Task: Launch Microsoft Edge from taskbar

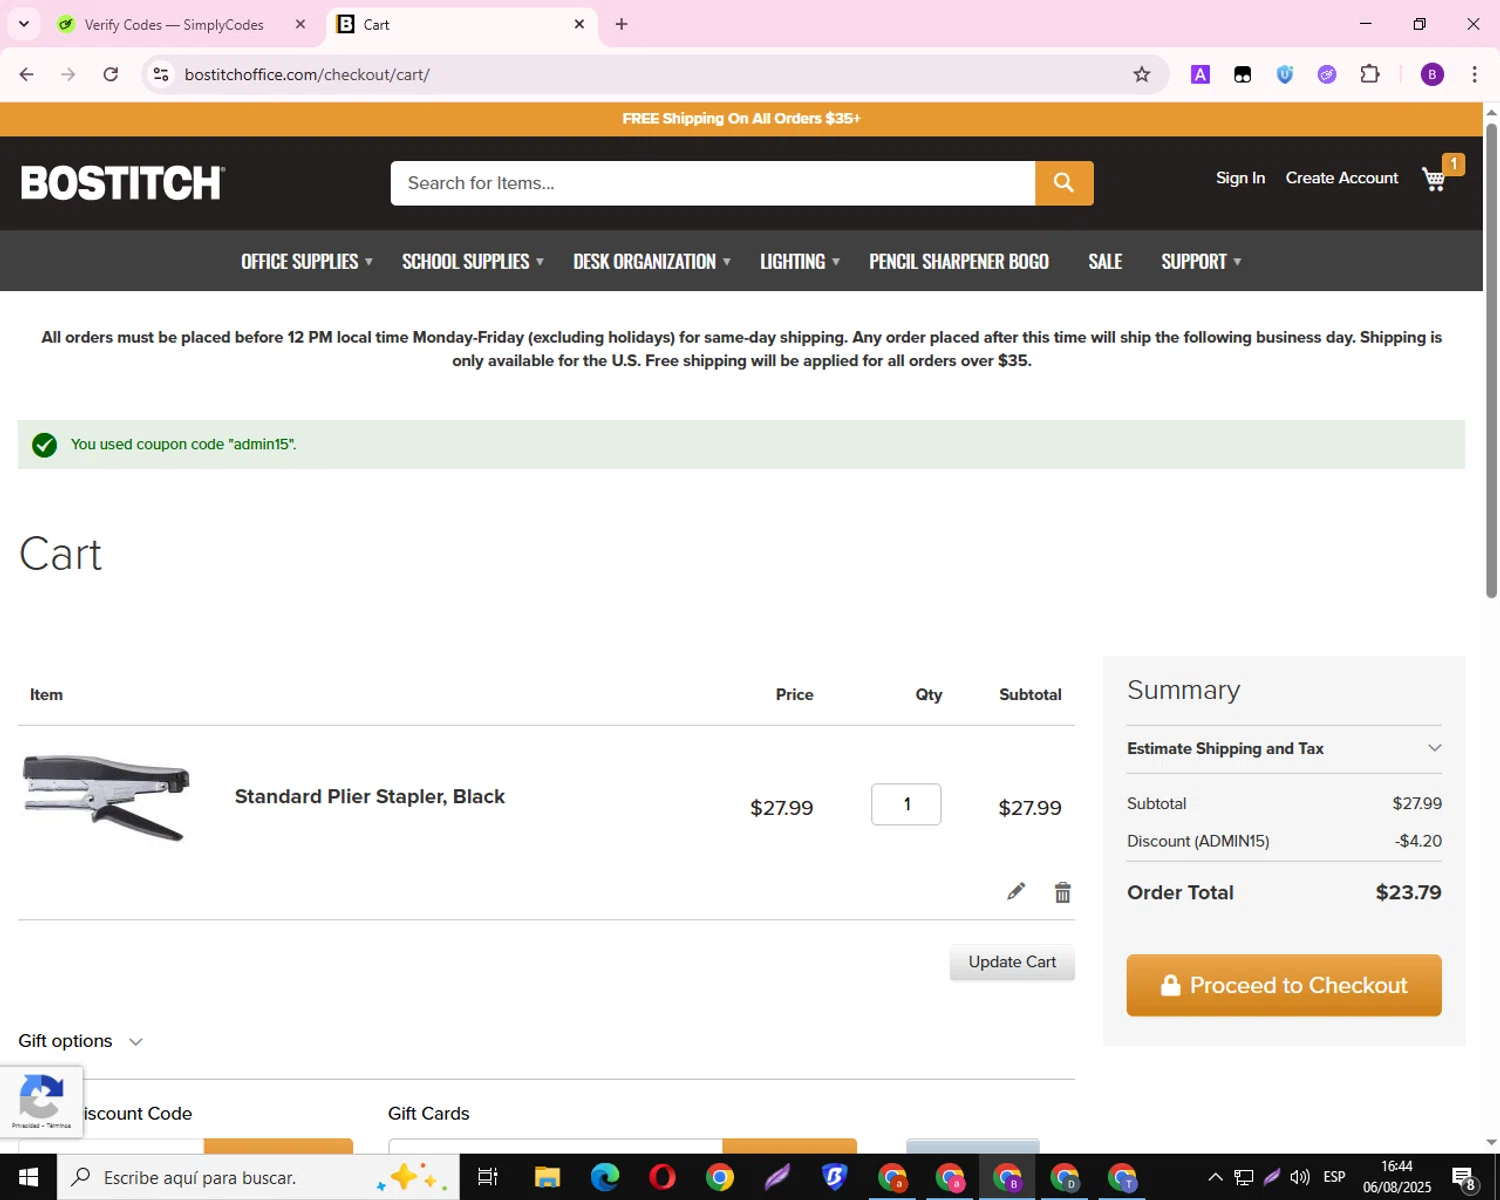Action: pyautogui.click(x=604, y=1177)
